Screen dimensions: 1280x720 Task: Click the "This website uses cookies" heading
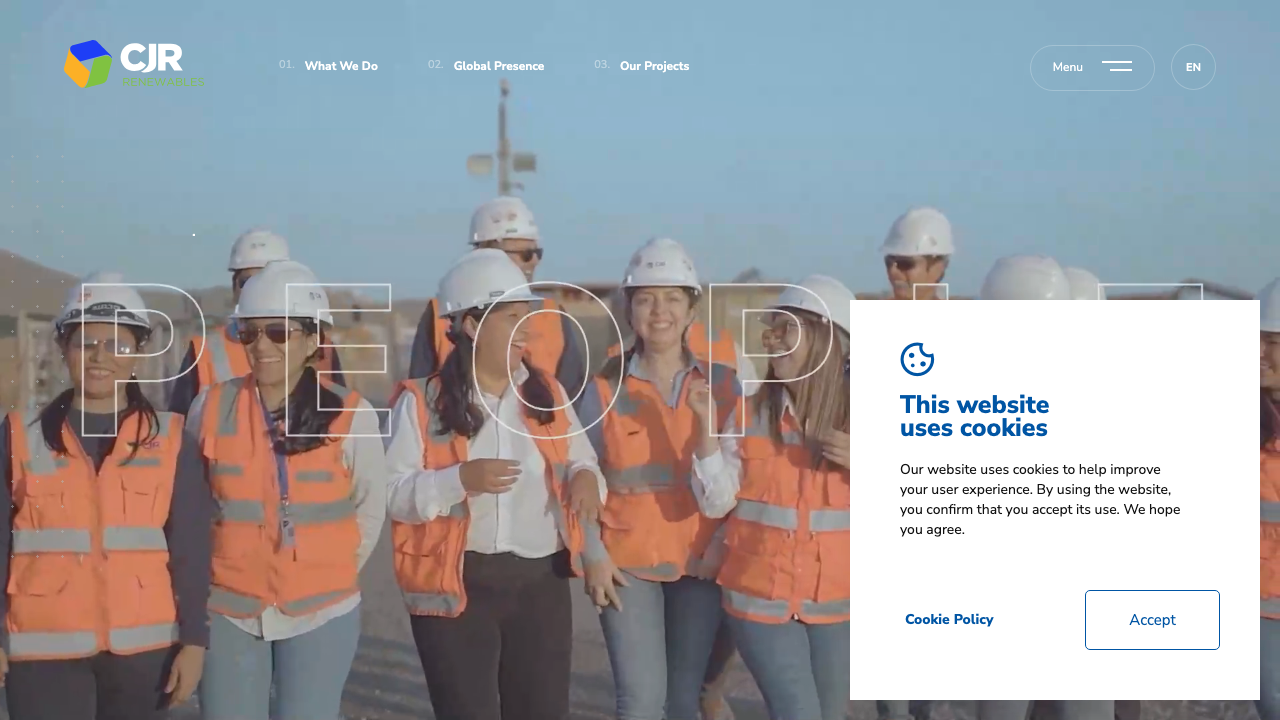[x=974, y=415]
